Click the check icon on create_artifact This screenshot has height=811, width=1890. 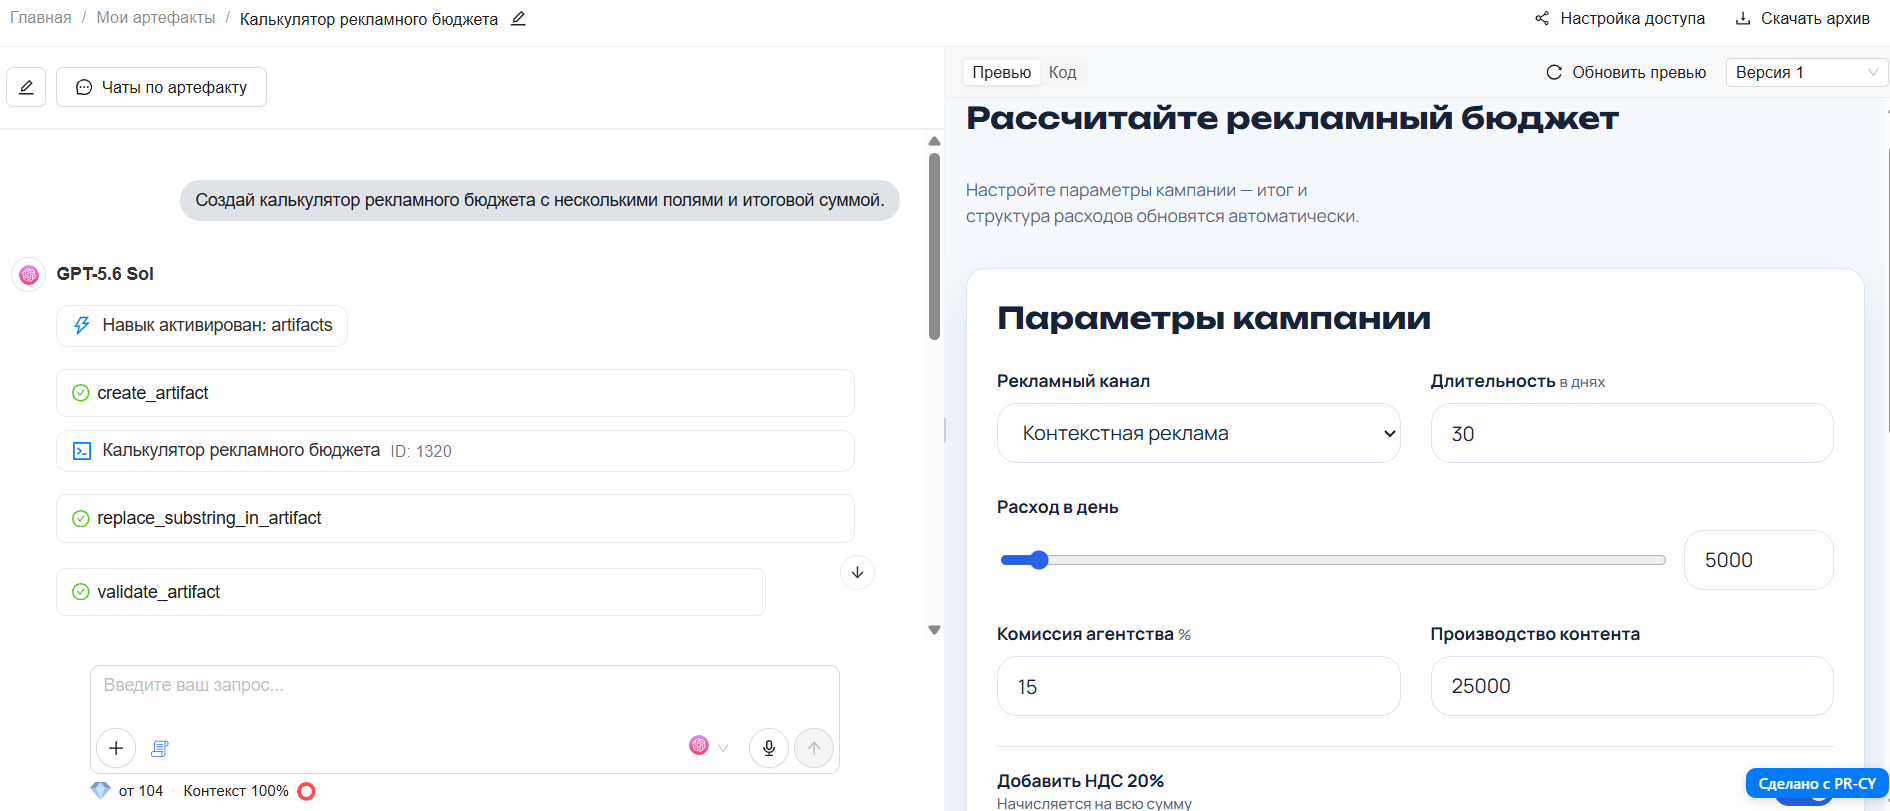[81, 393]
